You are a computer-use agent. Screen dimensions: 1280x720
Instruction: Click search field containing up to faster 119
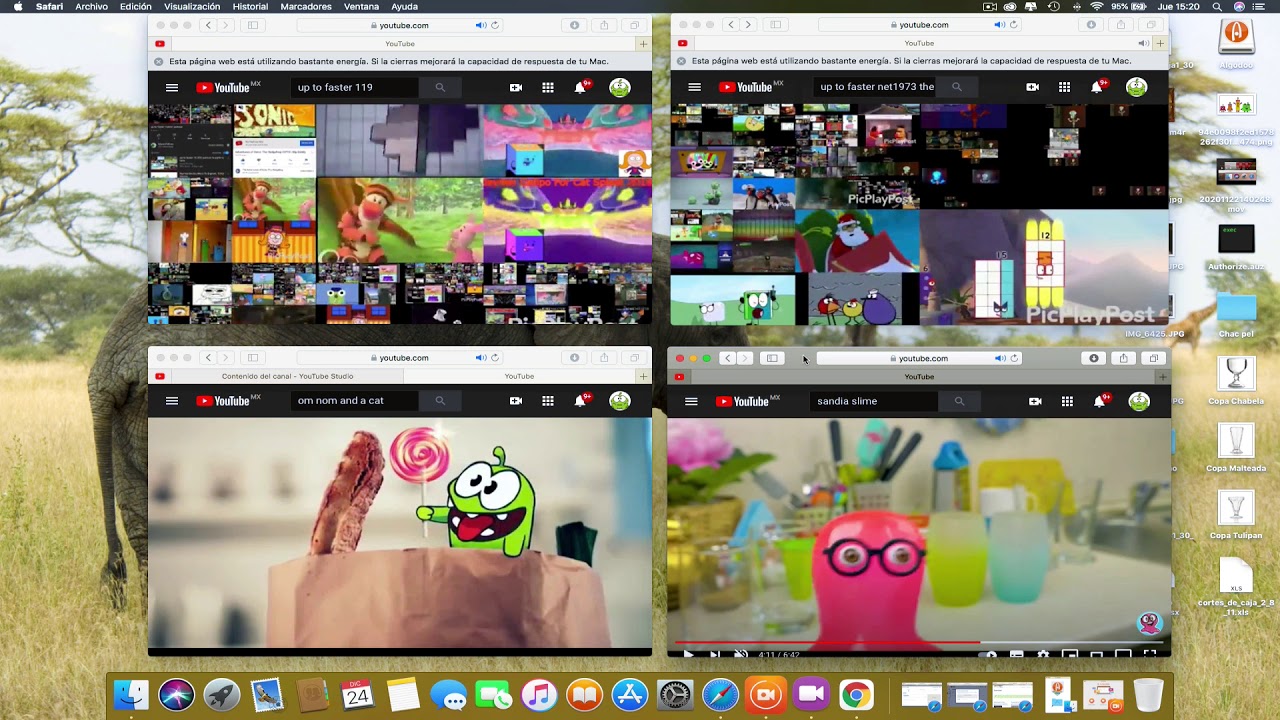click(355, 87)
